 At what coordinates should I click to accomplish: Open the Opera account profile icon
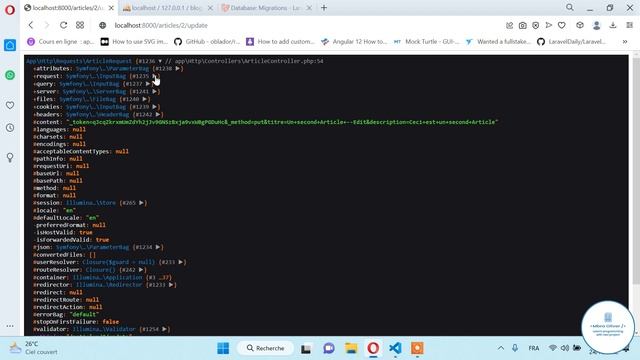click(596, 25)
